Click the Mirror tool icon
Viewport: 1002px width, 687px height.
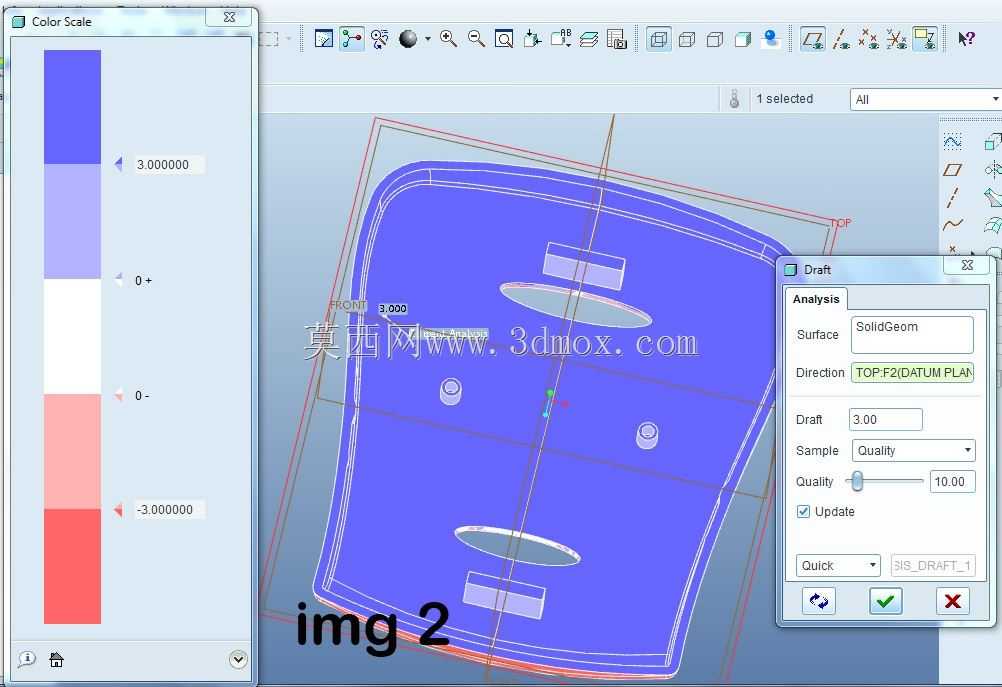coord(993,169)
